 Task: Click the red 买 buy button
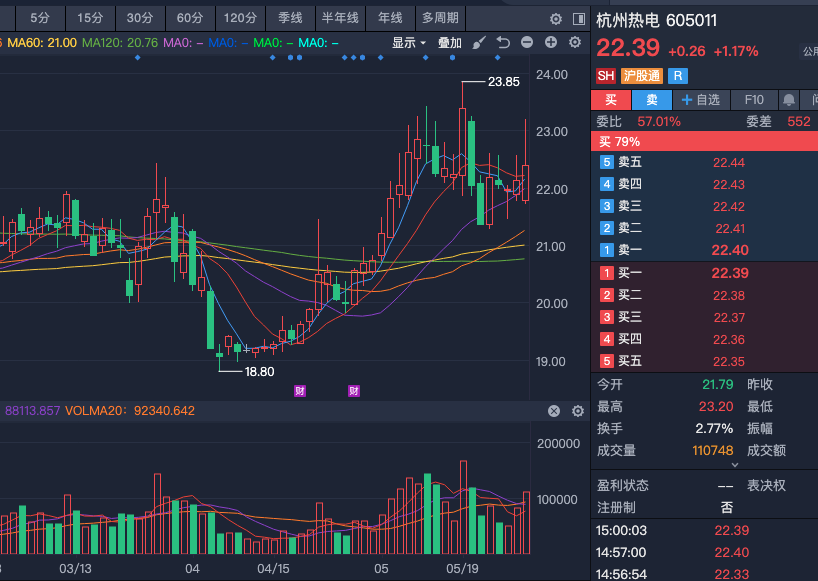tap(611, 100)
